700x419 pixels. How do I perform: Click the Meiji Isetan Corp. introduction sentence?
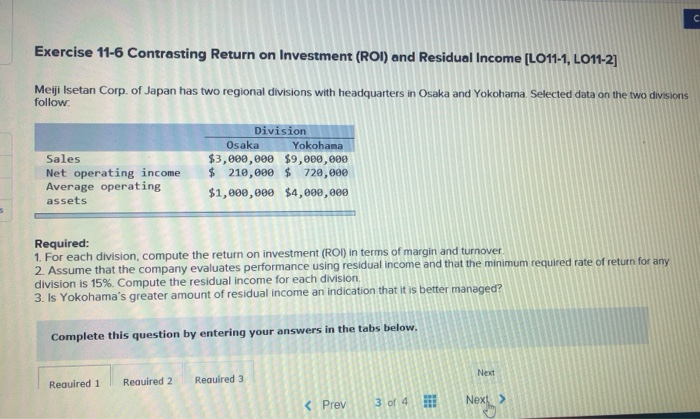click(361, 96)
